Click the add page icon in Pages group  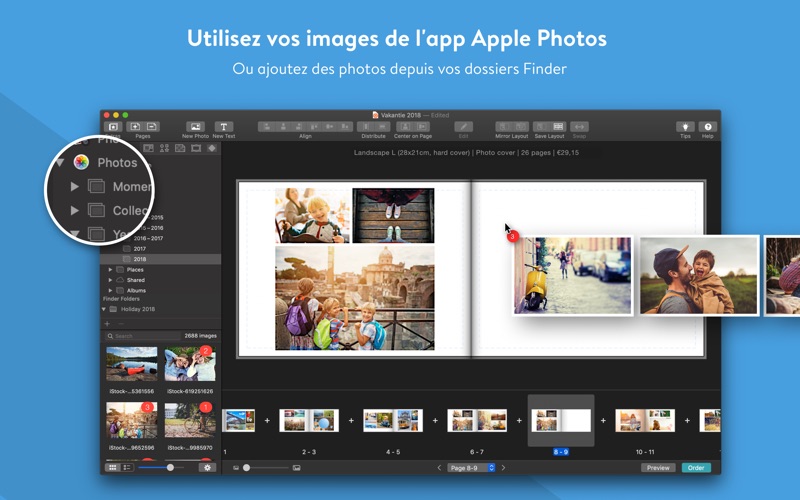click(135, 127)
